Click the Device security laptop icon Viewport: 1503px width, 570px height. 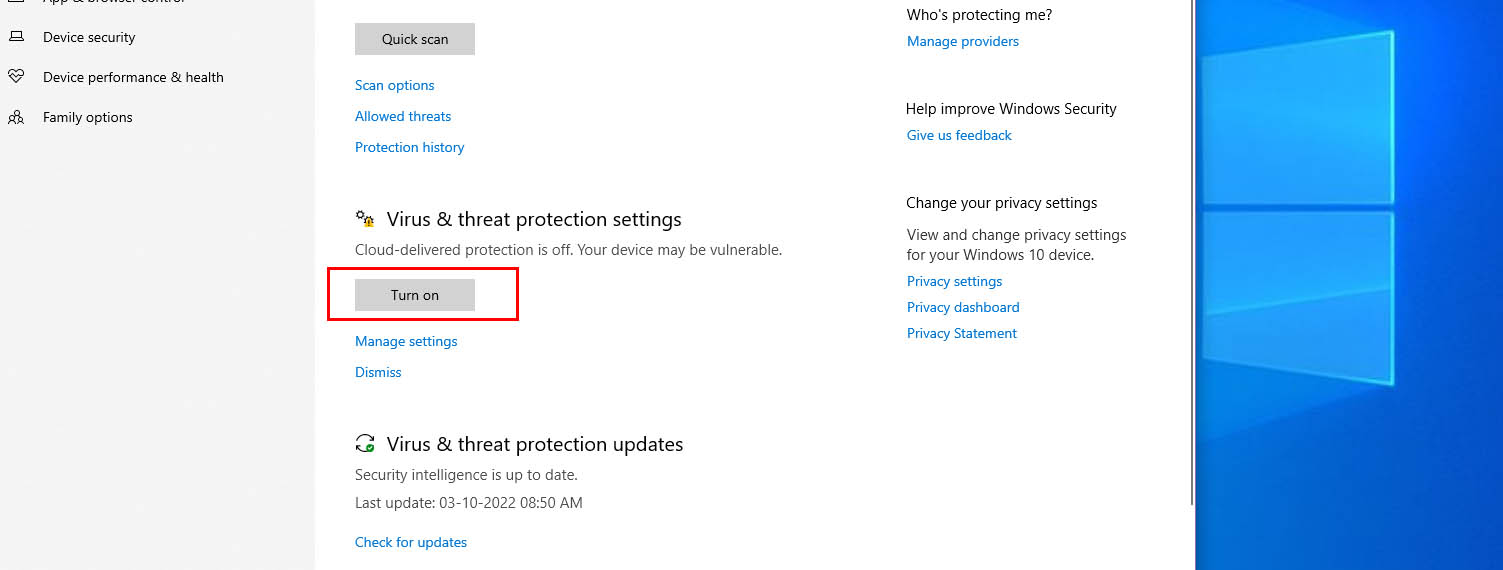(16, 37)
